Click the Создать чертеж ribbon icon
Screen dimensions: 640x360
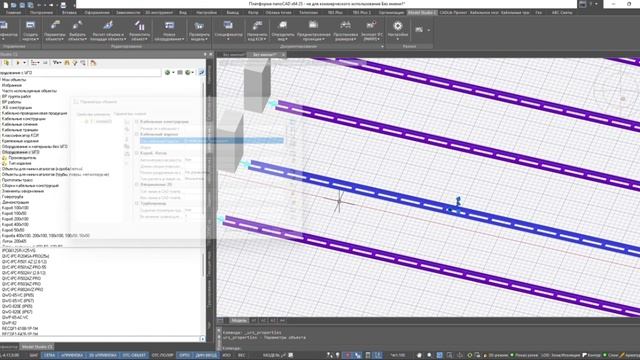tap(30, 25)
